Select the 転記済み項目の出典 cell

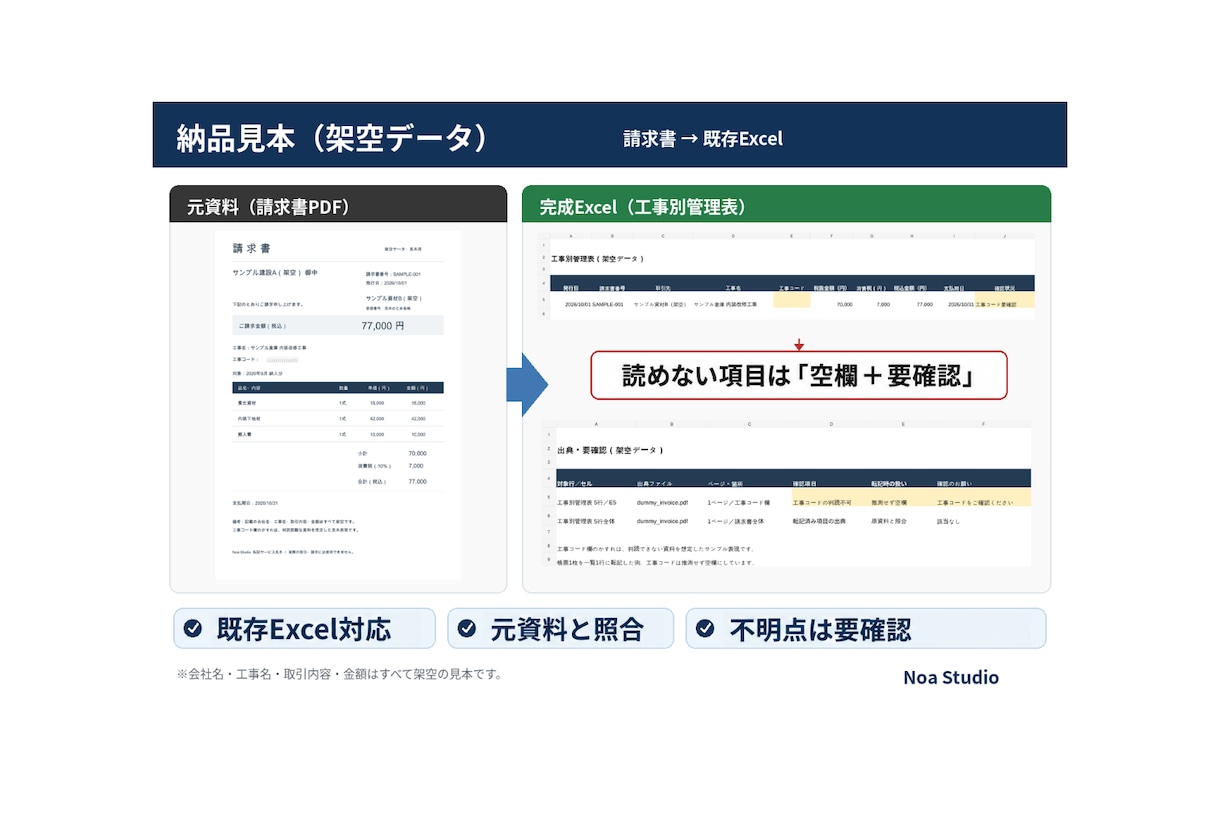pyautogui.click(x=819, y=521)
